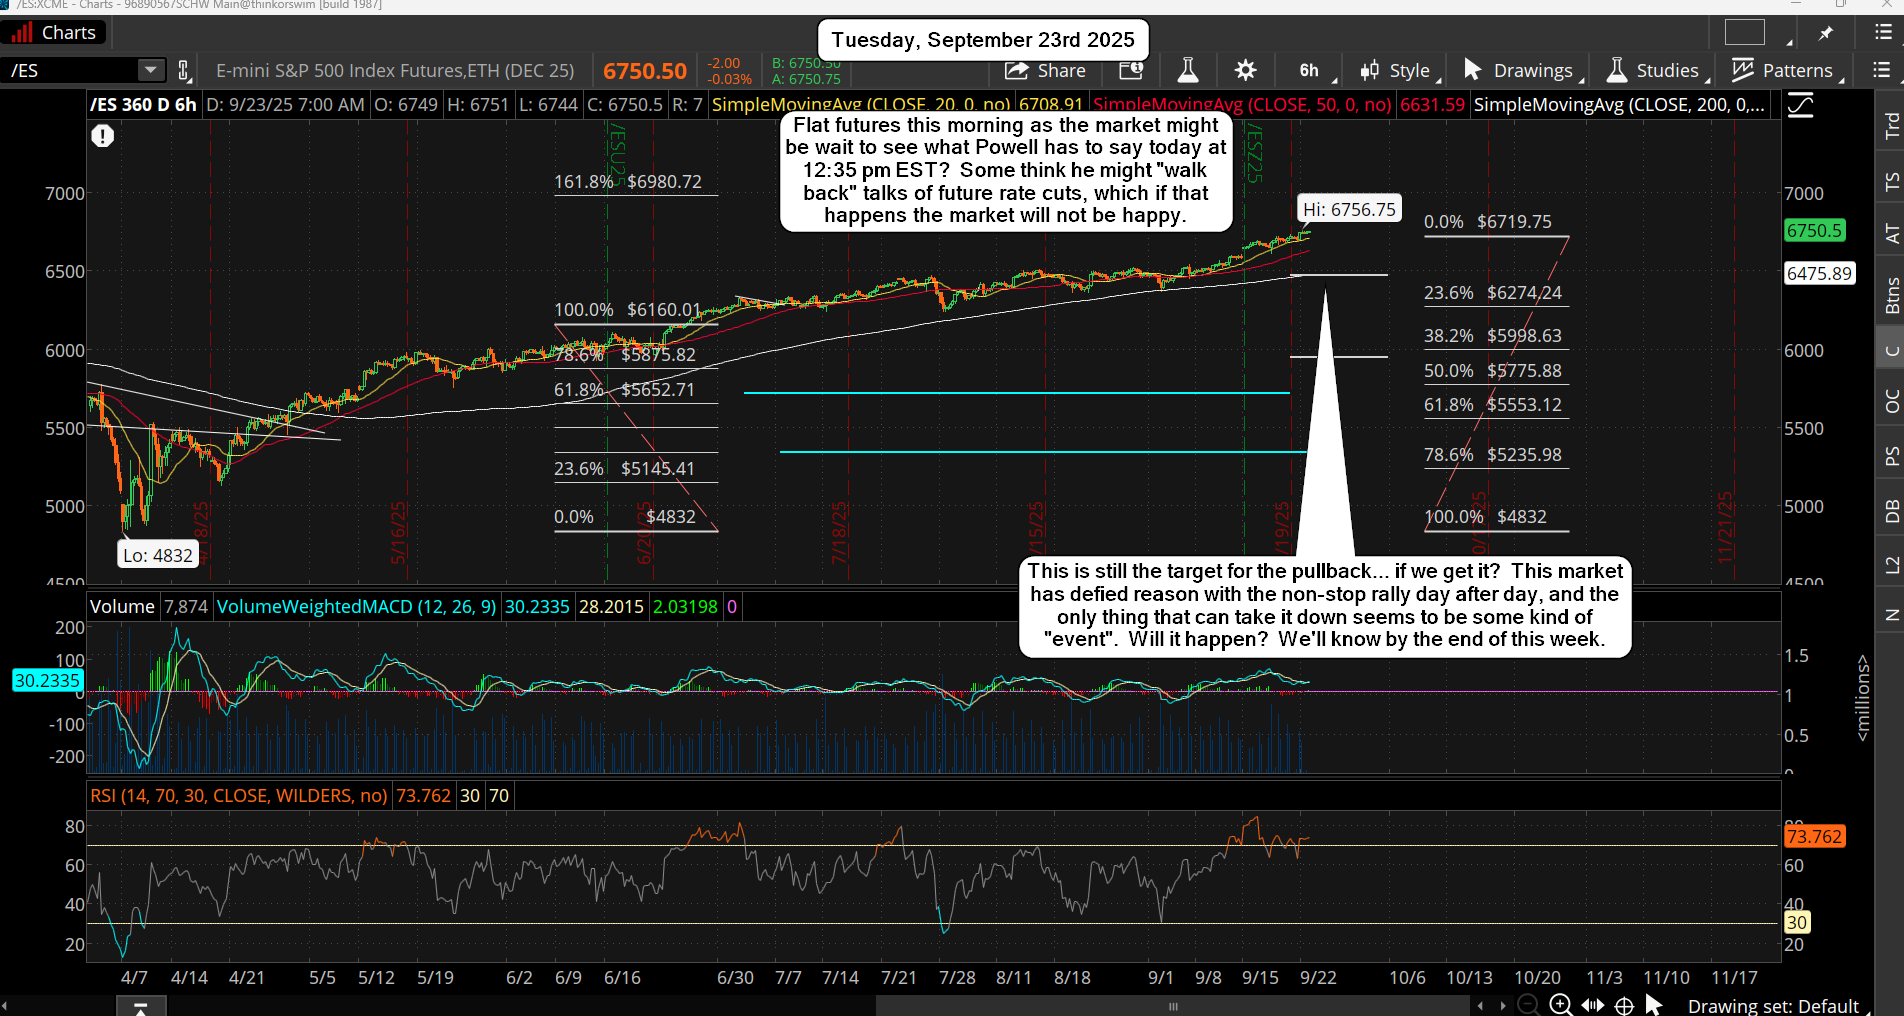
Task: Open the 6h timeframe dropdown
Action: [x=1309, y=70]
